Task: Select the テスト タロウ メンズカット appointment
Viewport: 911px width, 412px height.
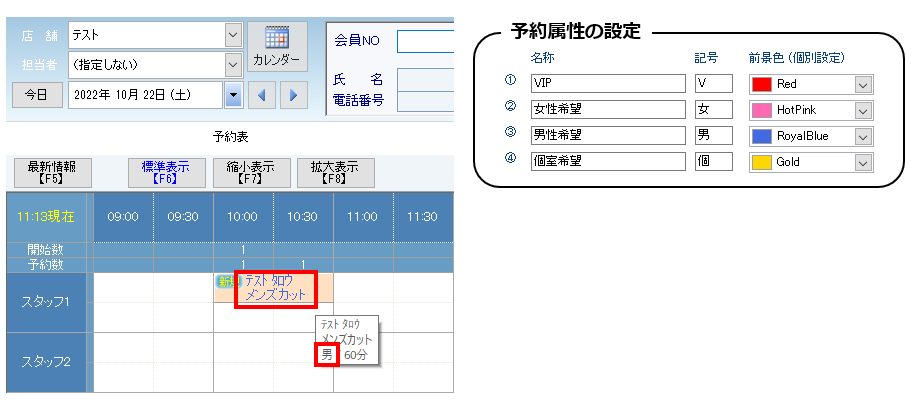Action: [276, 288]
